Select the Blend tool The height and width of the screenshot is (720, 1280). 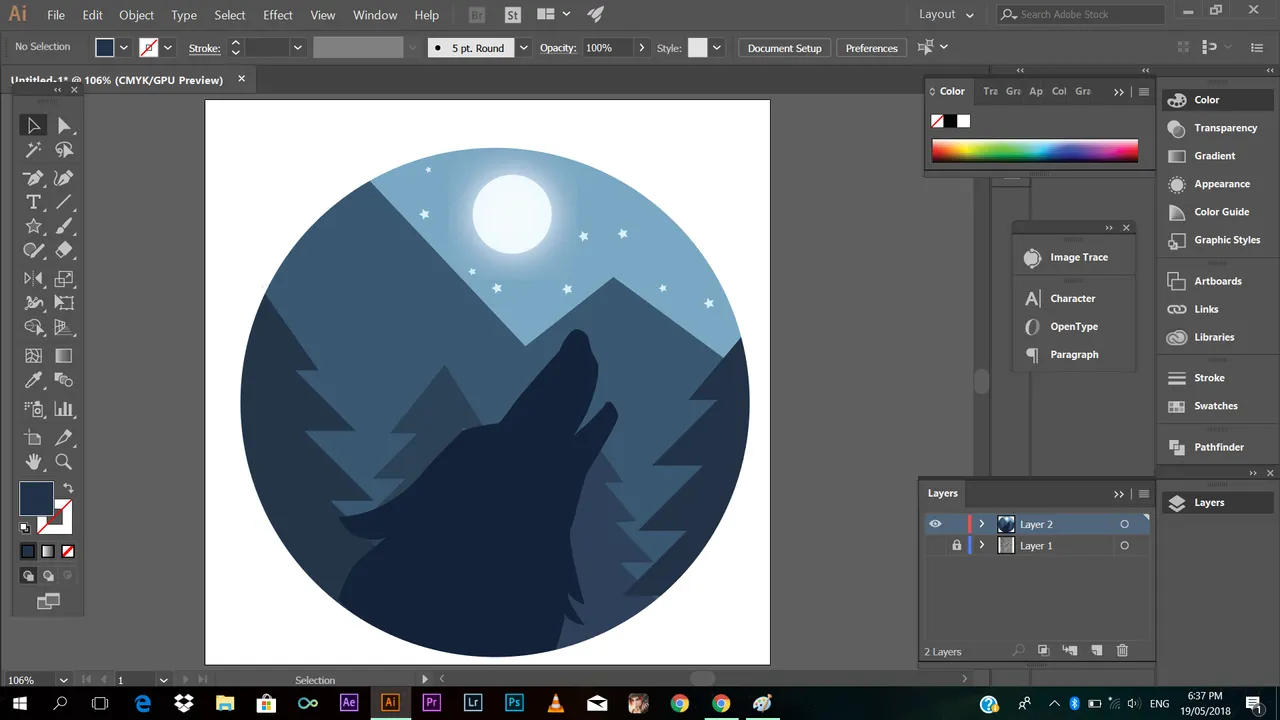pos(64,380)
